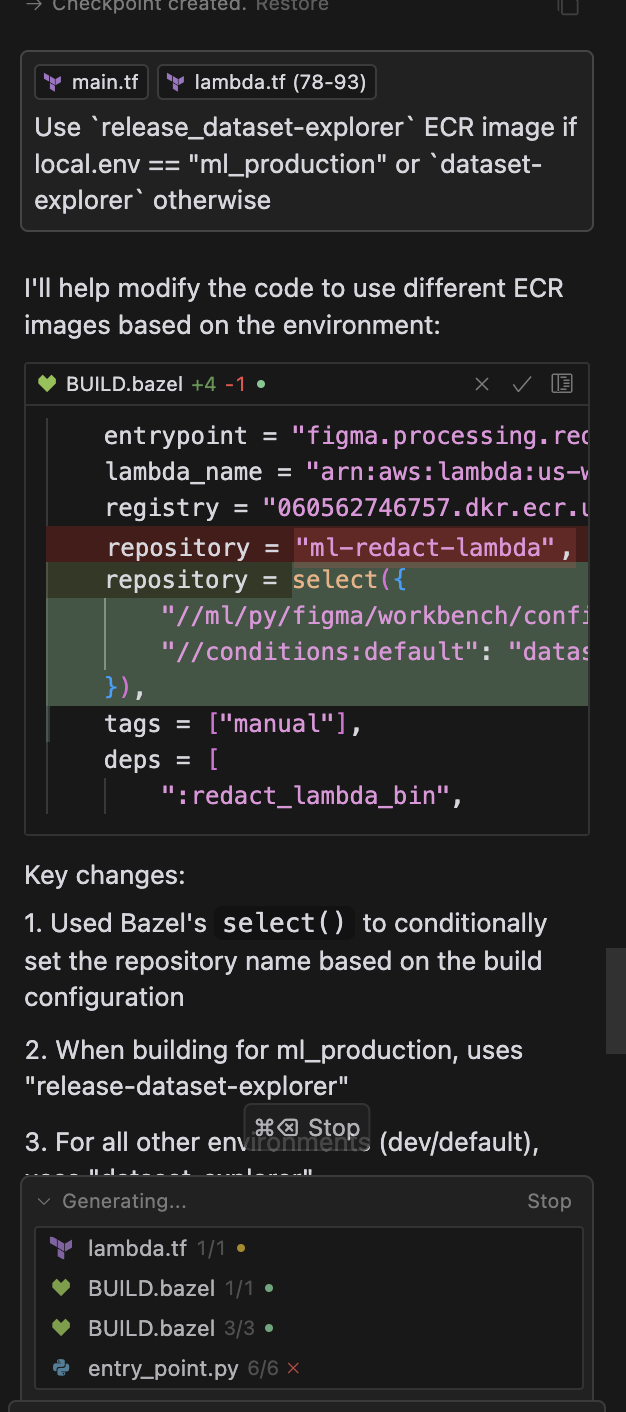
Task: Click Restore checkpoint link
Action: tap(291, 5)
